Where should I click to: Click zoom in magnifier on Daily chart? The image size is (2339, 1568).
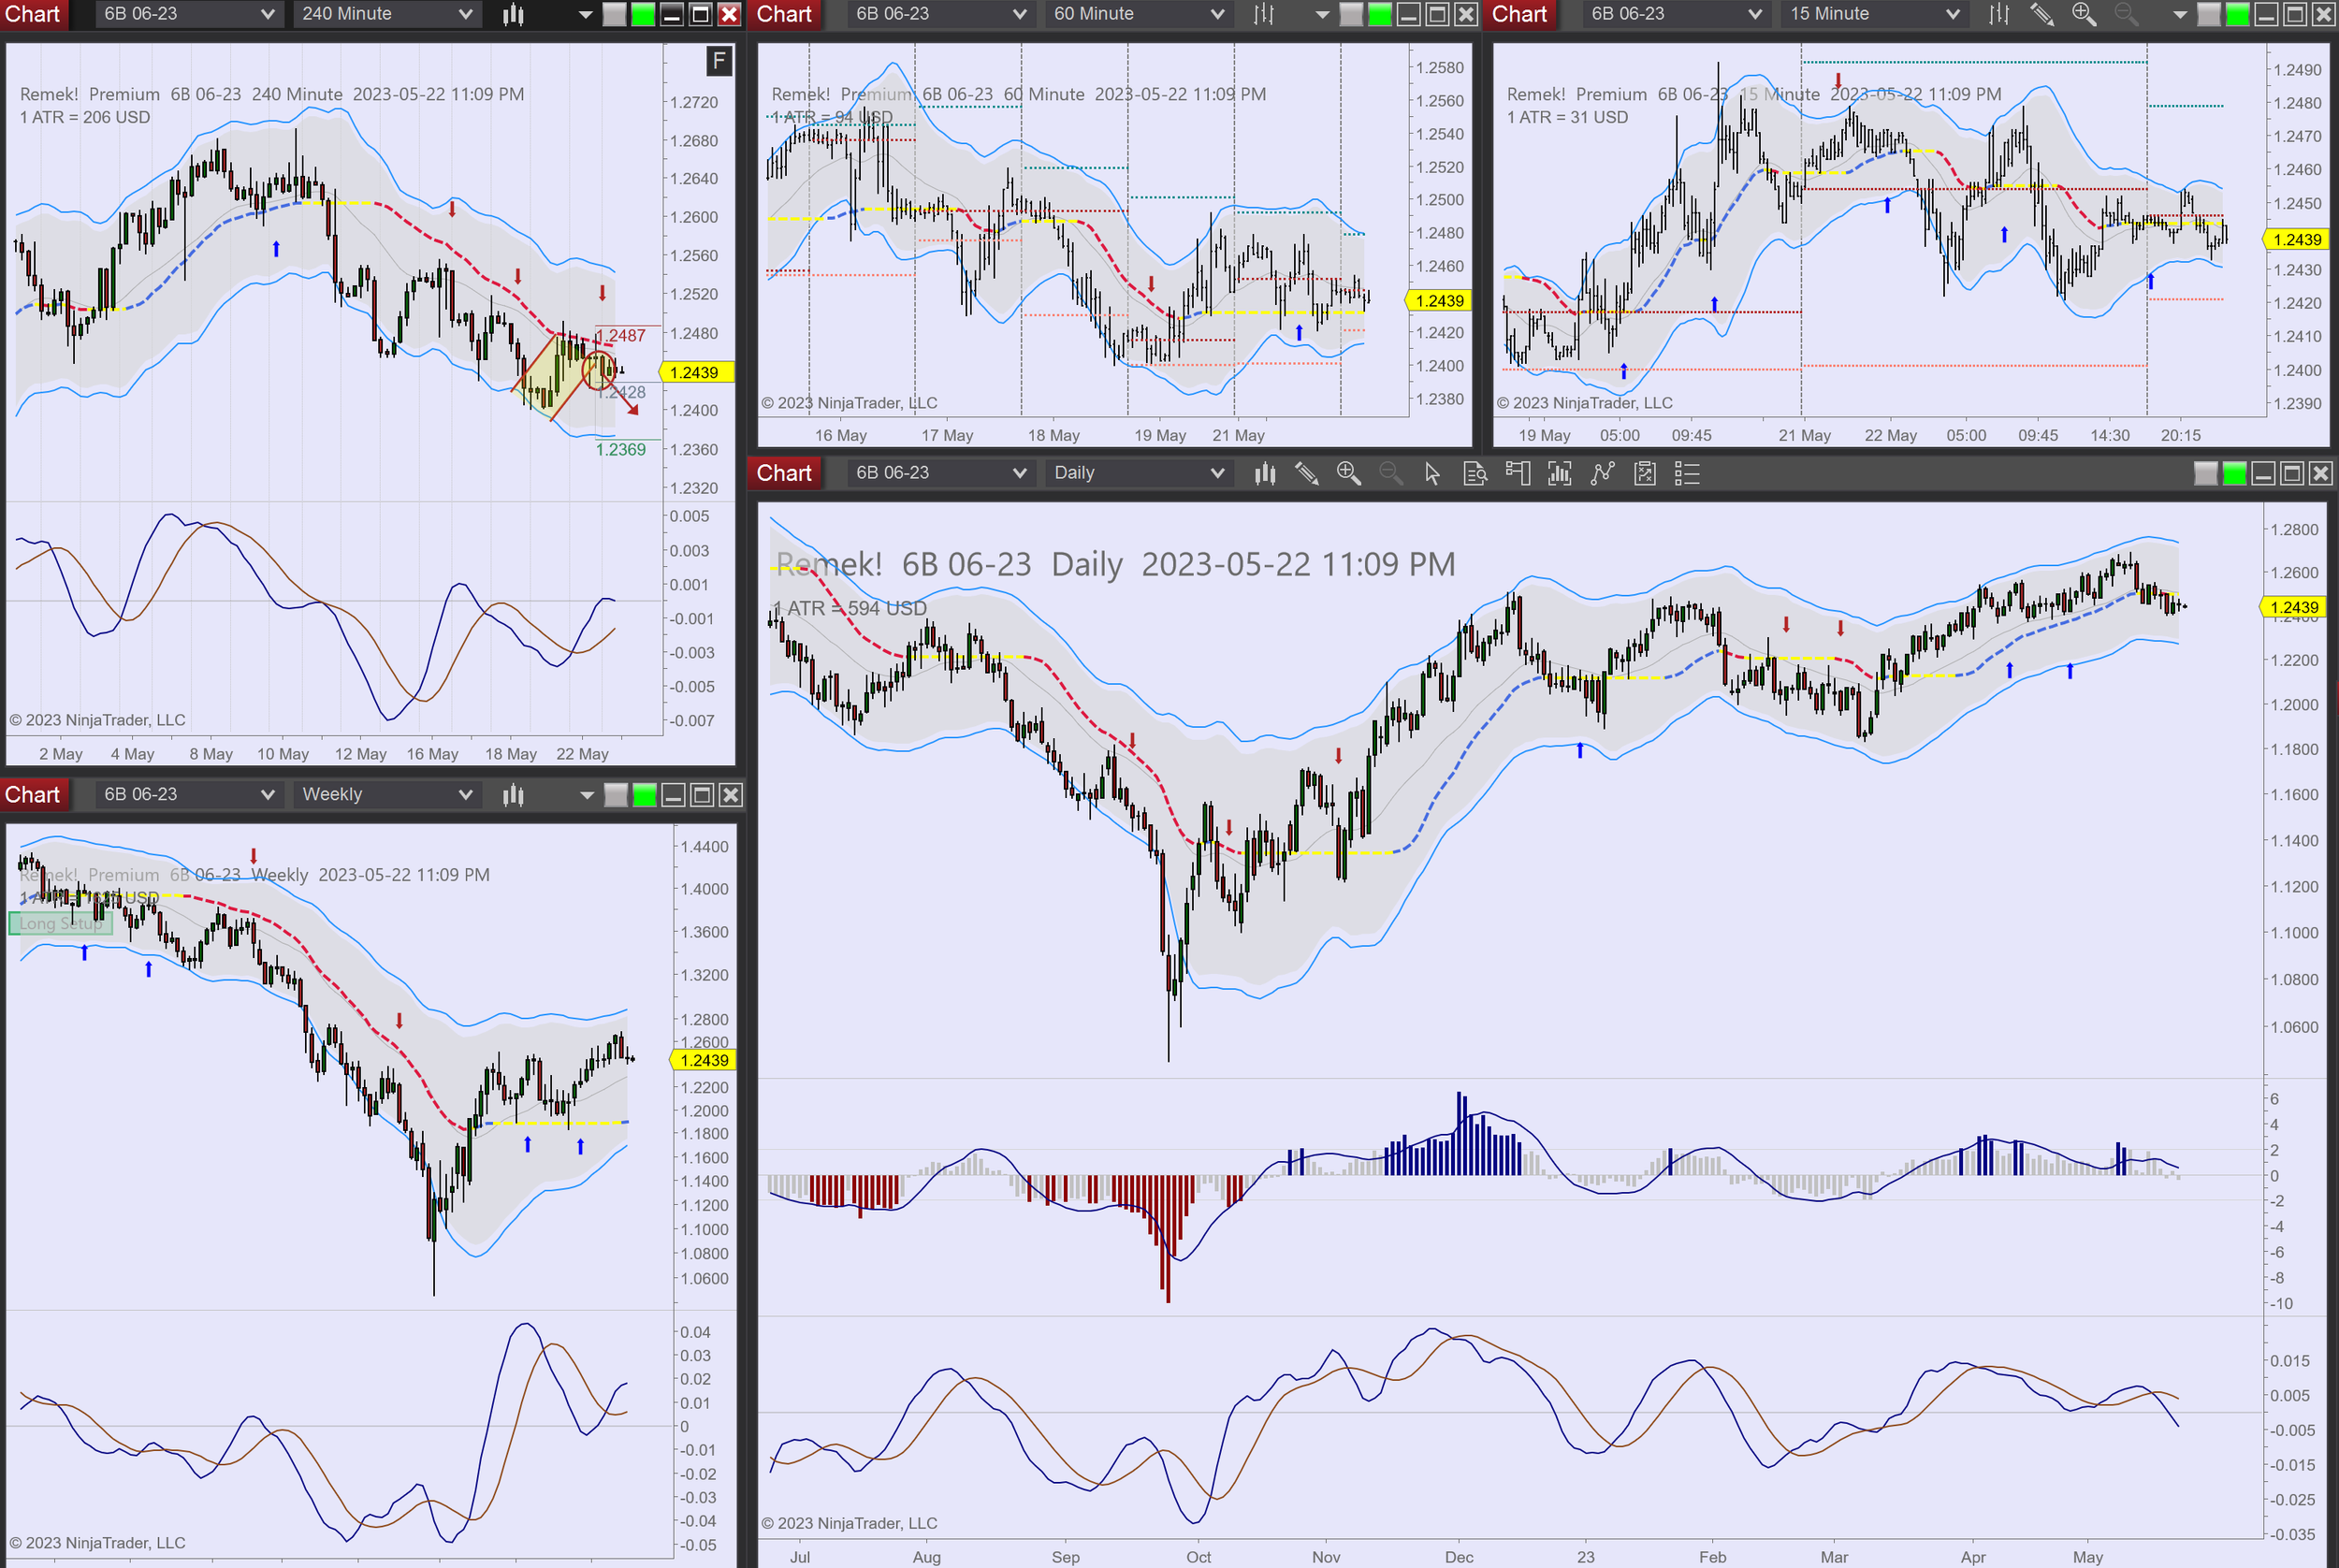(x=1348, y=473)
